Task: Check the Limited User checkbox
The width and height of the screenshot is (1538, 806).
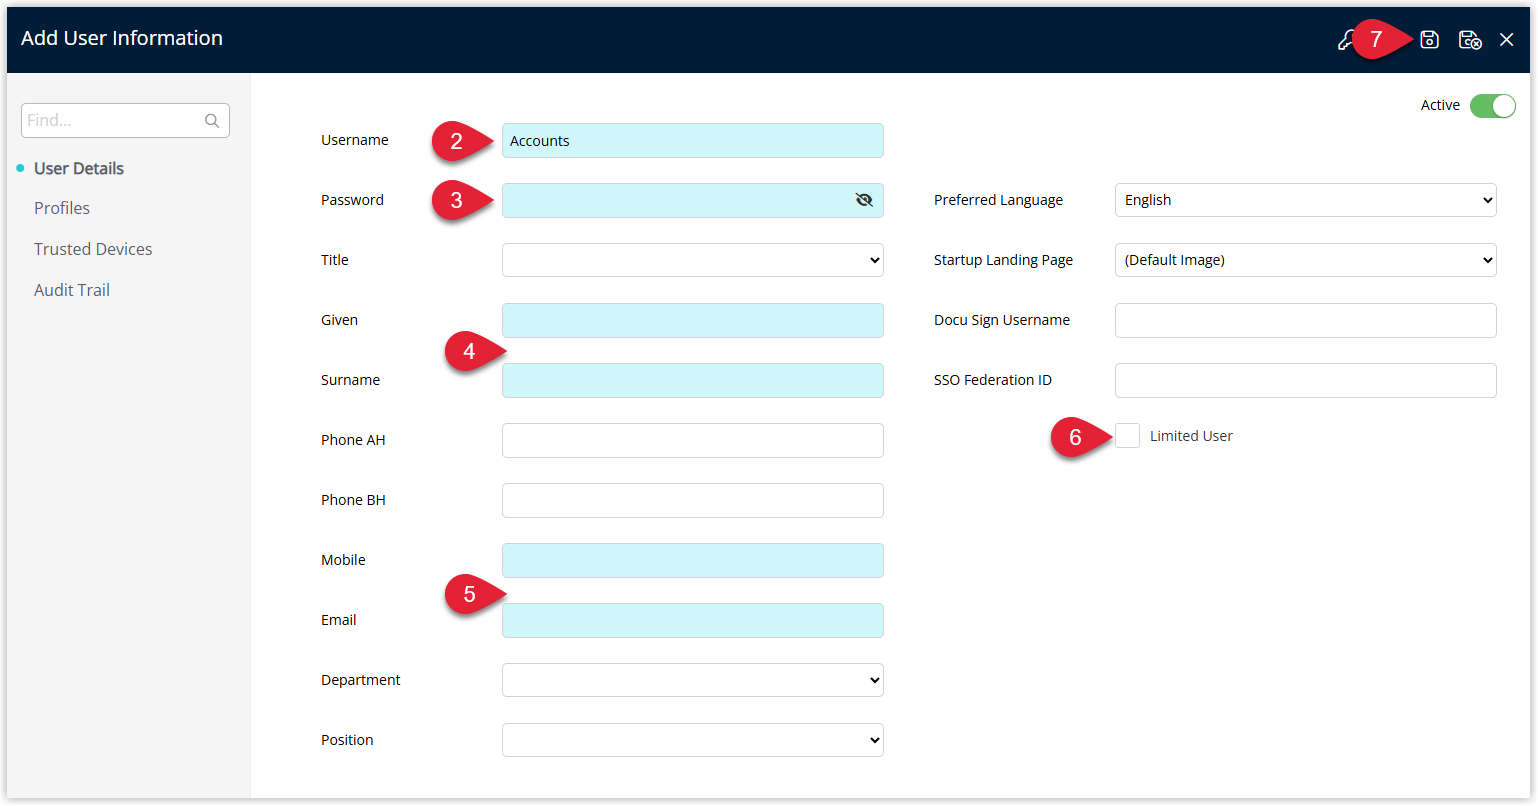Action: pyautogui.click(x=1127, y=436)
